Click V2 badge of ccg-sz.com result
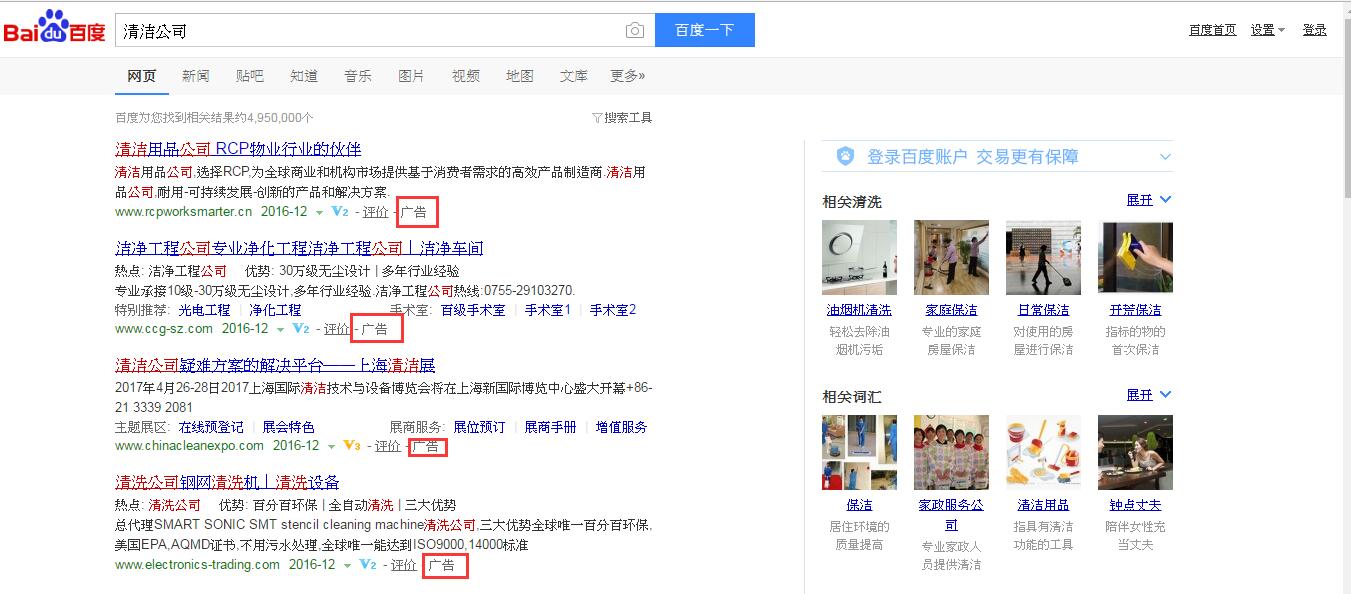Image resolution: width=1351 pixels, height=594 pixels. [x=301, y=329]
